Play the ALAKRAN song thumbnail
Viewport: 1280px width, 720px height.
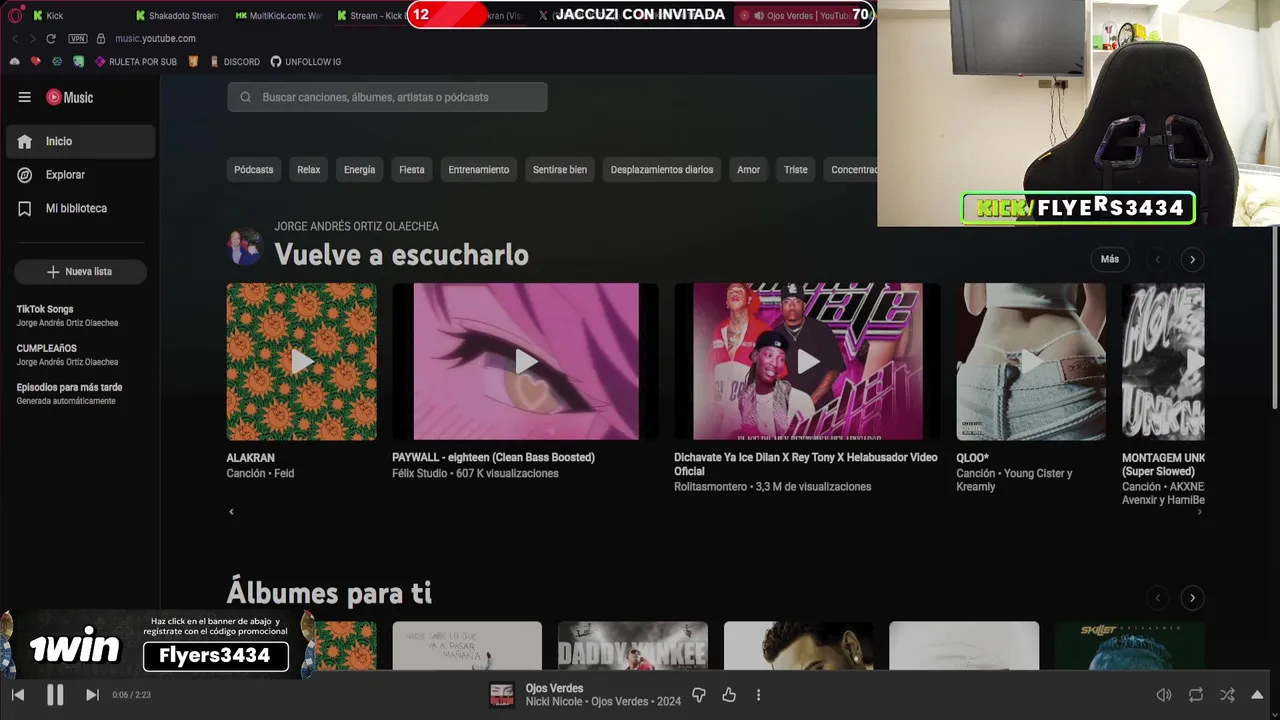click(302, 361)
